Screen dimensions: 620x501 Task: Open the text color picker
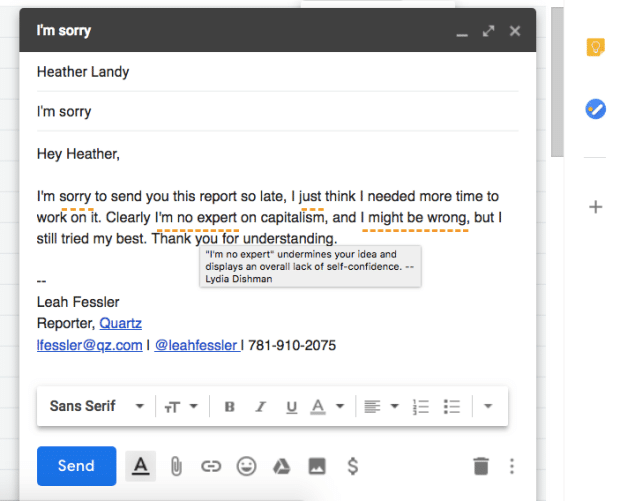326,406
